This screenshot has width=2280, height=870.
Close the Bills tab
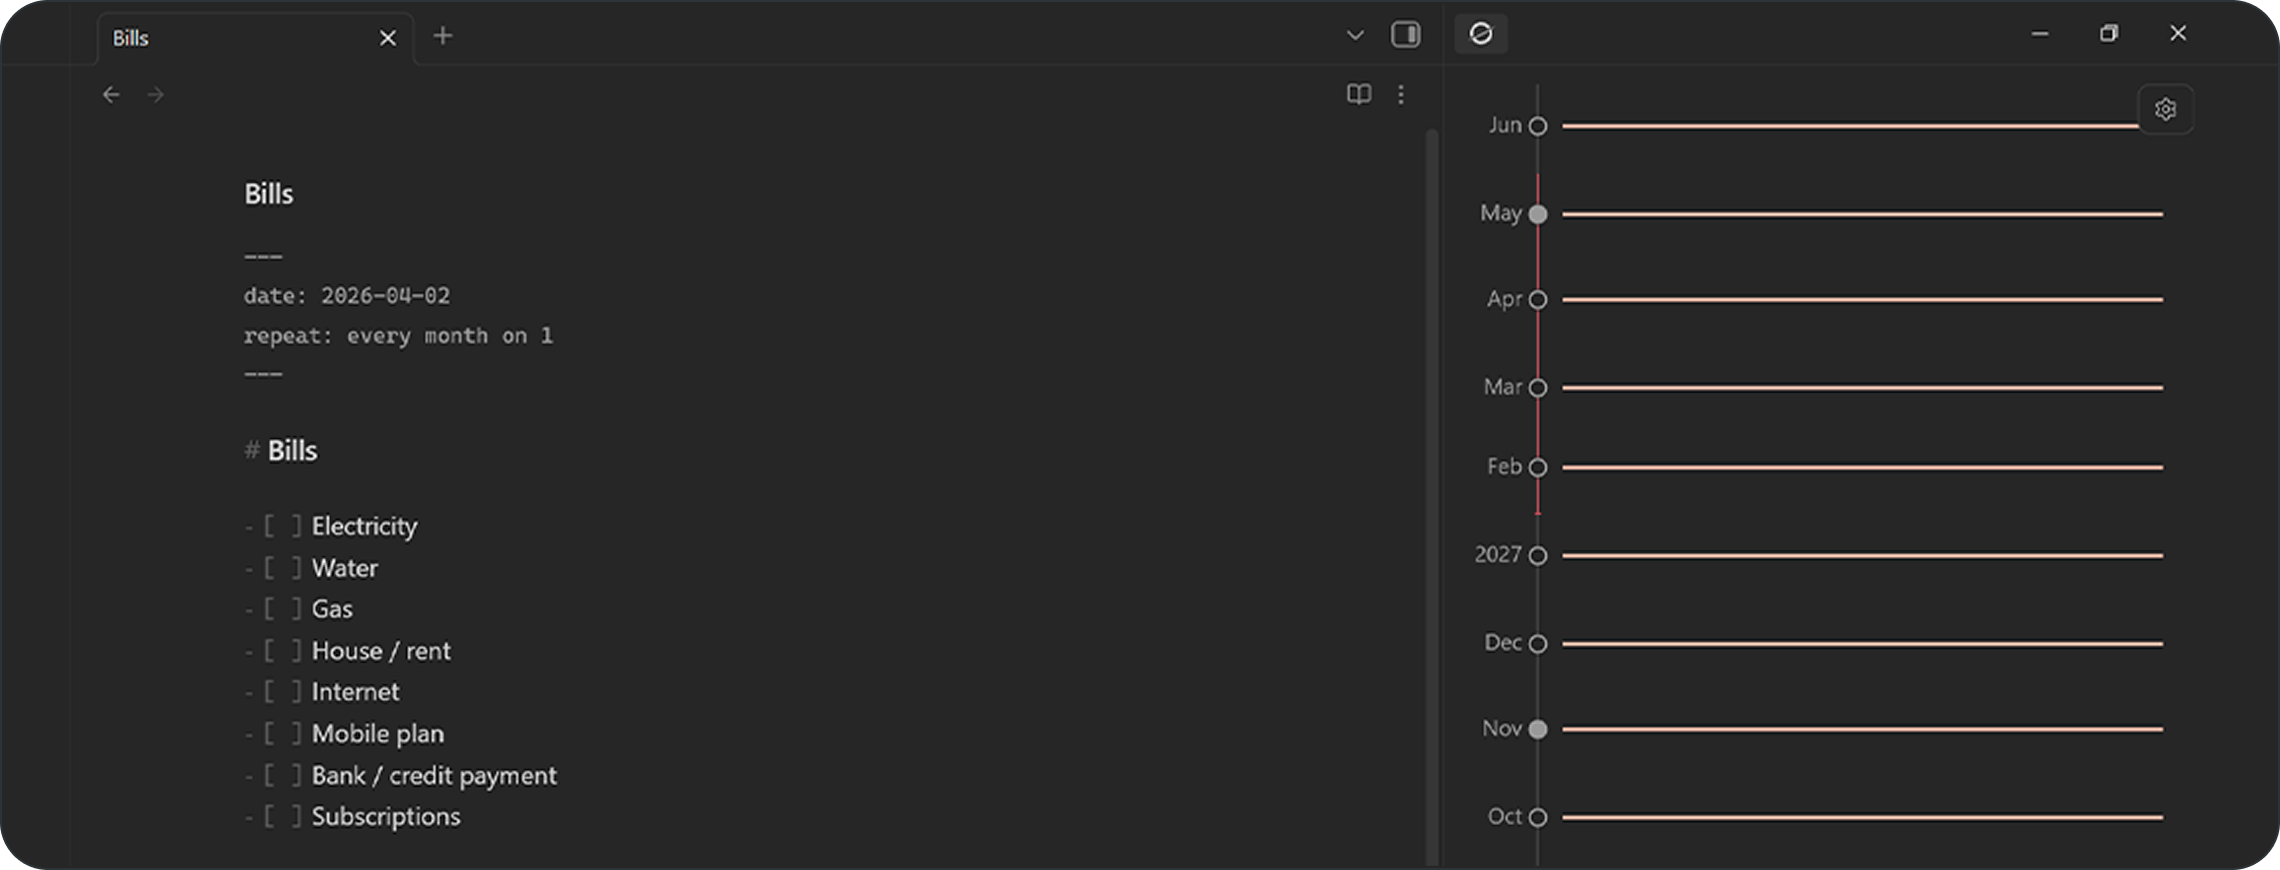point(388,38)
